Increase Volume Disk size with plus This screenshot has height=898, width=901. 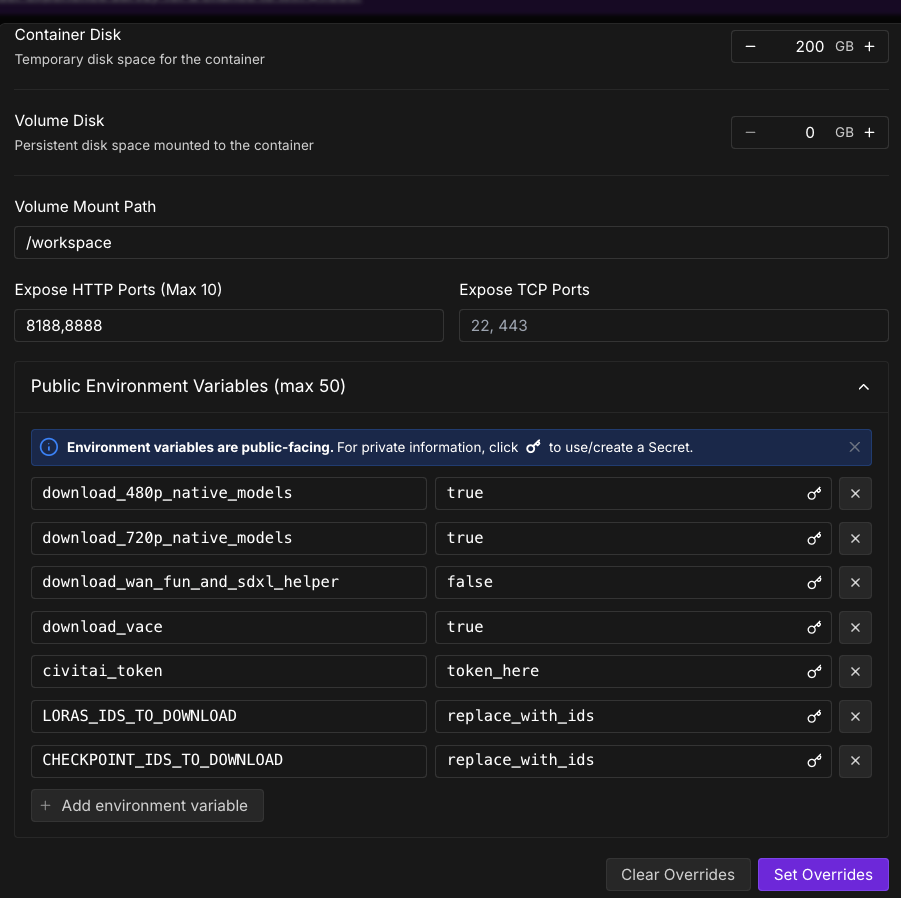pos(869,133)
